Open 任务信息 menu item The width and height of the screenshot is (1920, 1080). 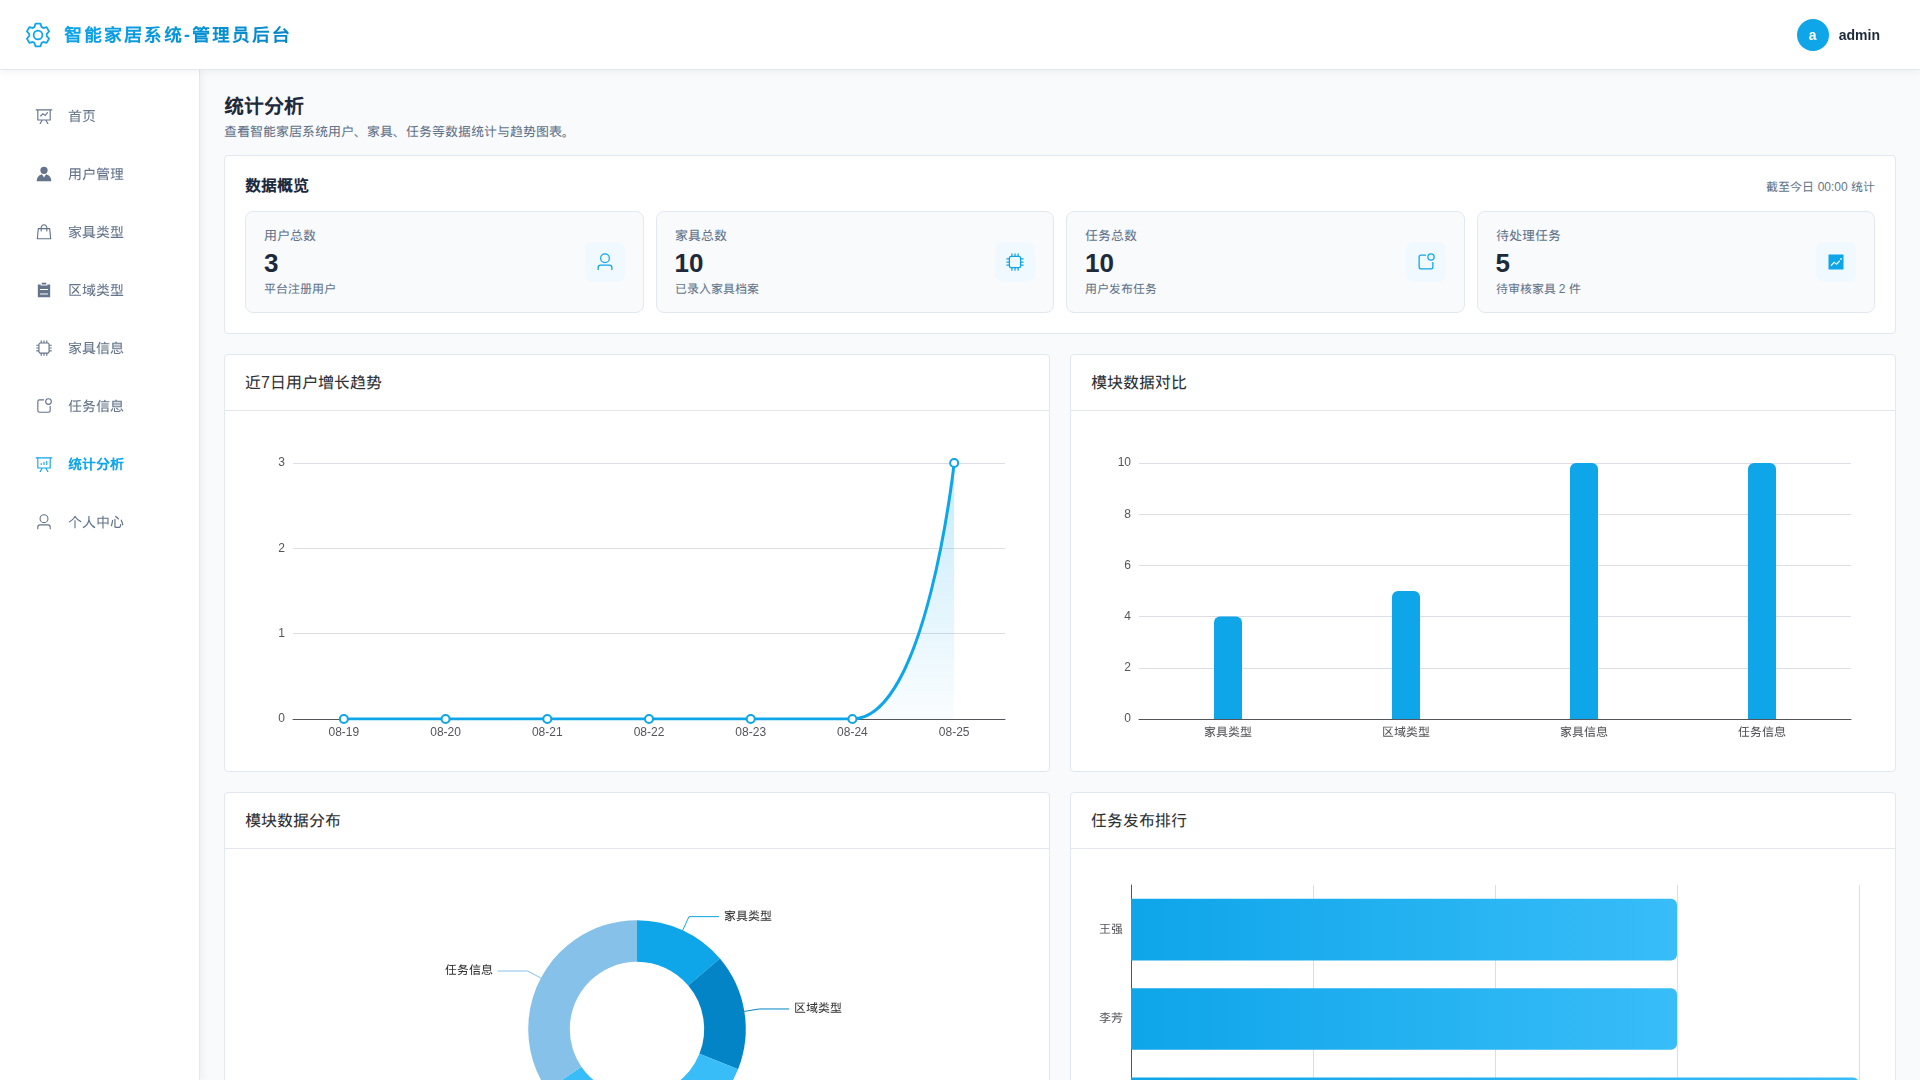100,406
